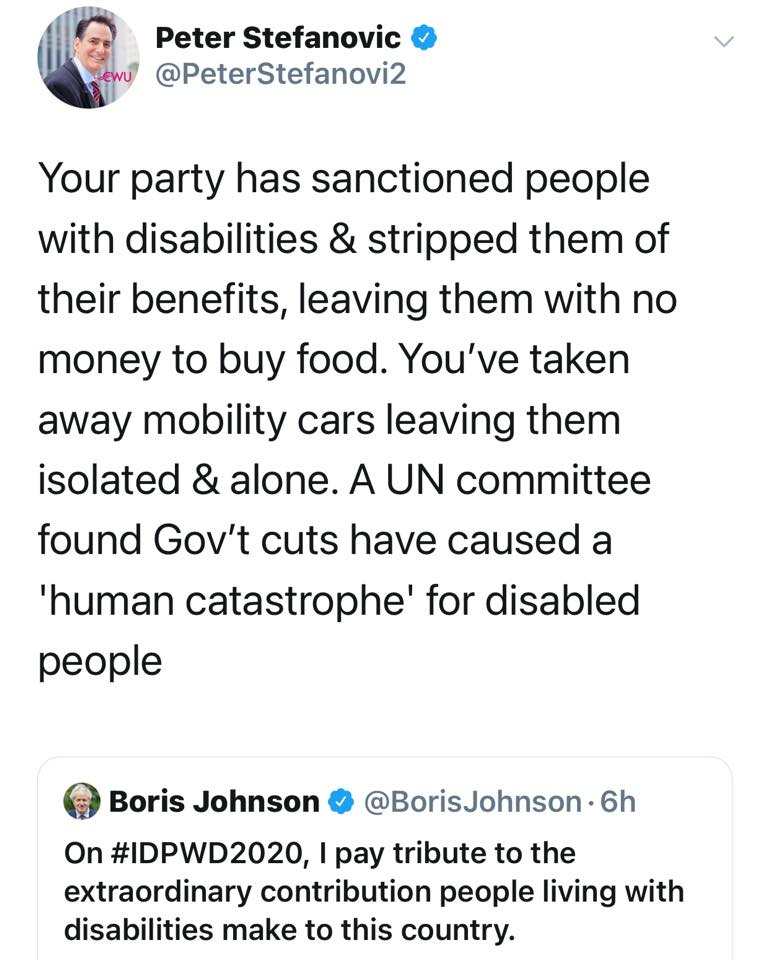Expand the tweet options chevron menu
The height and width of the screenshot is (960, 768).
(724, 42)
